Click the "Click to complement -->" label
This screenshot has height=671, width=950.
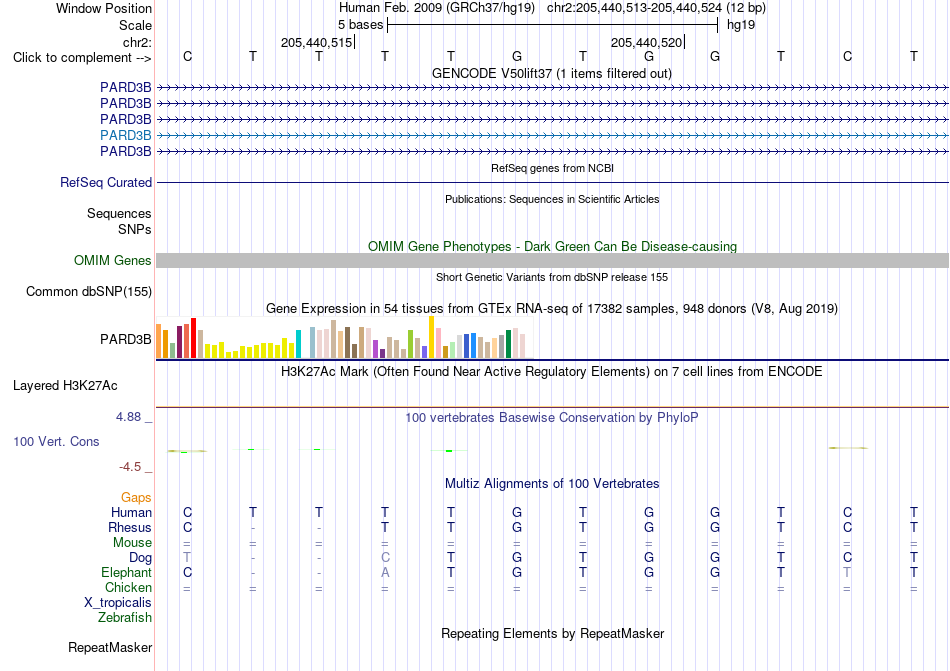click(82, 58)
